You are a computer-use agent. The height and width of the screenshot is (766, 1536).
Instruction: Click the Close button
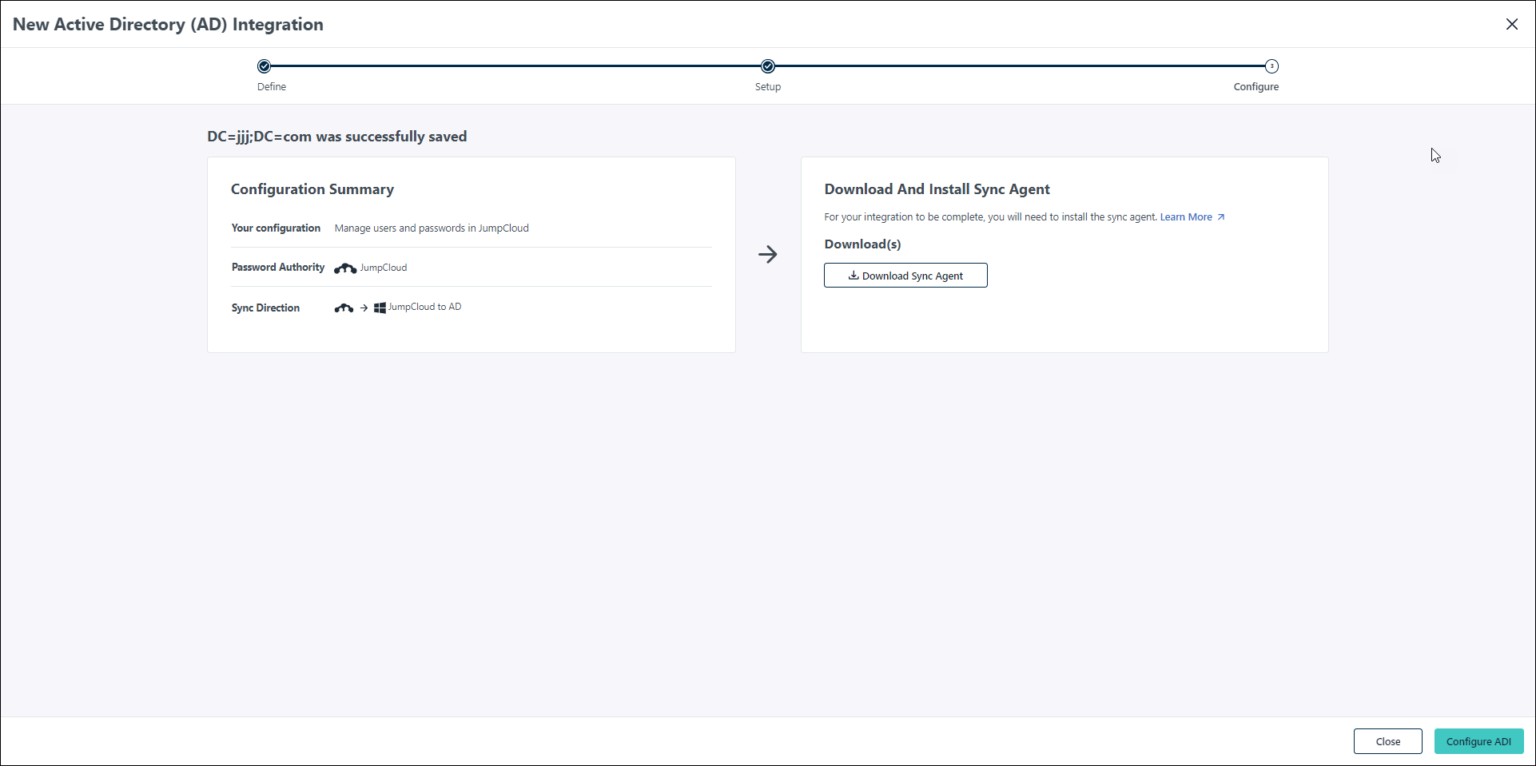[x=1388, y=741]
